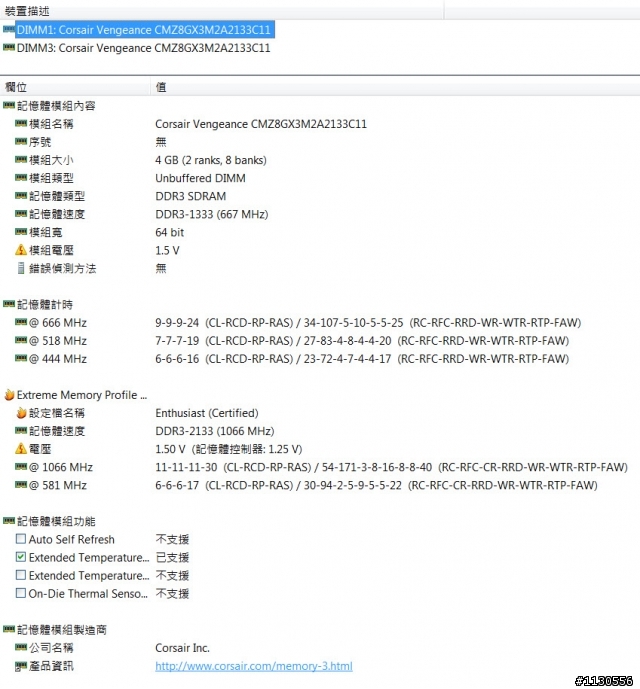Select the DDR3-1333 (667 MHz) value
This screenshot has width=640, height=689.
pyautogui.click(x=212, y=214)
